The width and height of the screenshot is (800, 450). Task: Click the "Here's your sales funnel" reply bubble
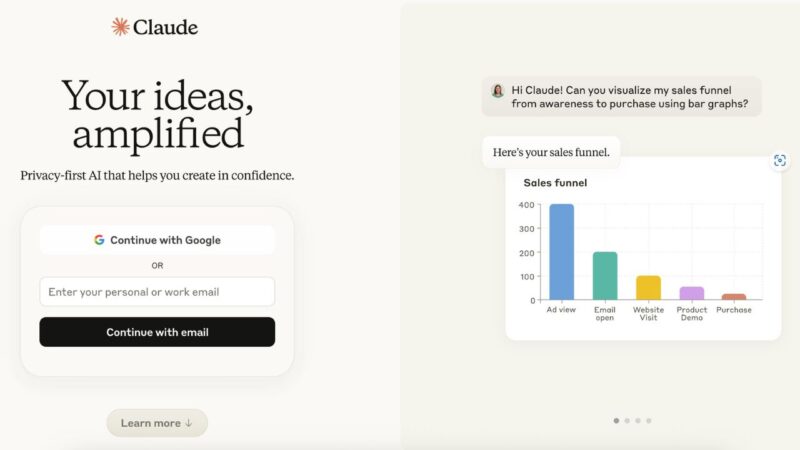(x=550, y=153)
